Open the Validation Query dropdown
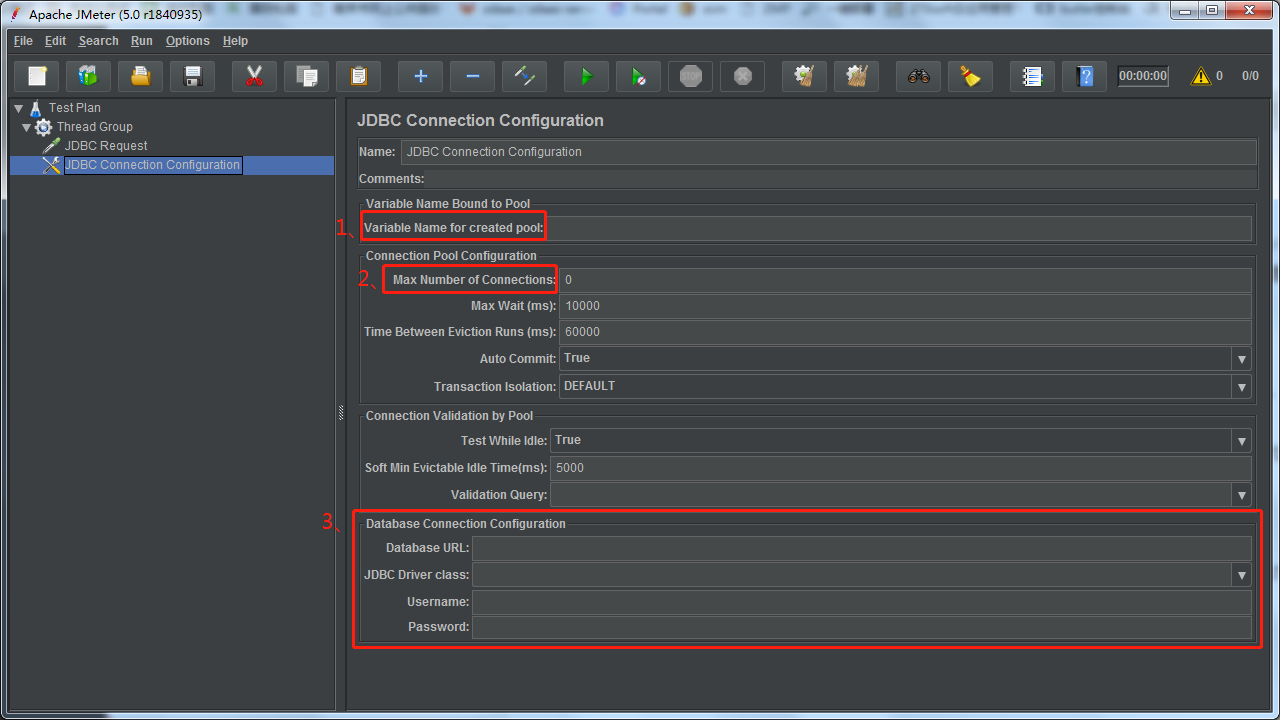Viewport: 1280px width, 720px height. [x=1242, y=495]
